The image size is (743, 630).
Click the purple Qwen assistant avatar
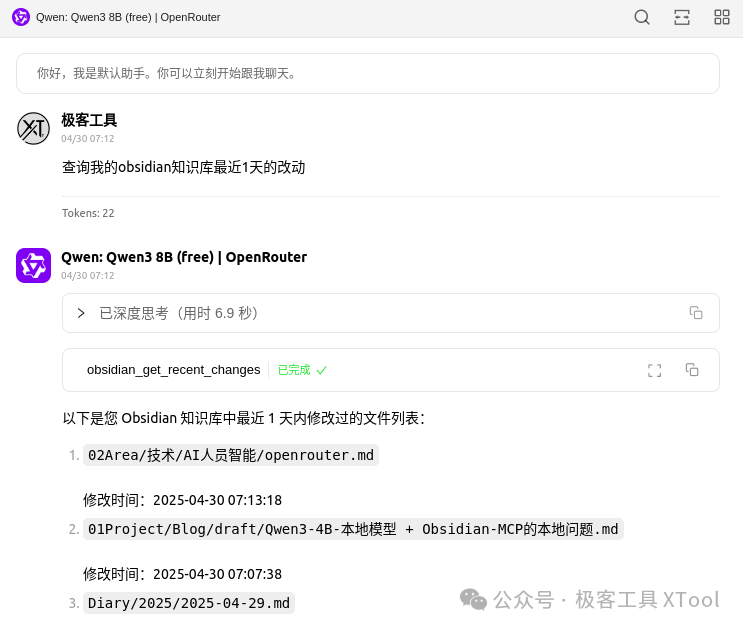33,265
